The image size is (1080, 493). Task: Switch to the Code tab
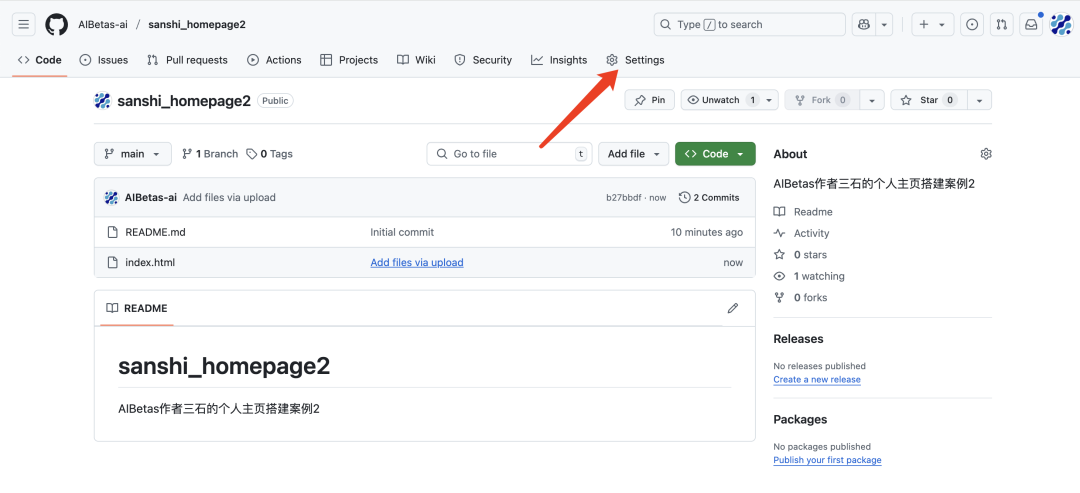pyautogui.click(x=40, y=60)
